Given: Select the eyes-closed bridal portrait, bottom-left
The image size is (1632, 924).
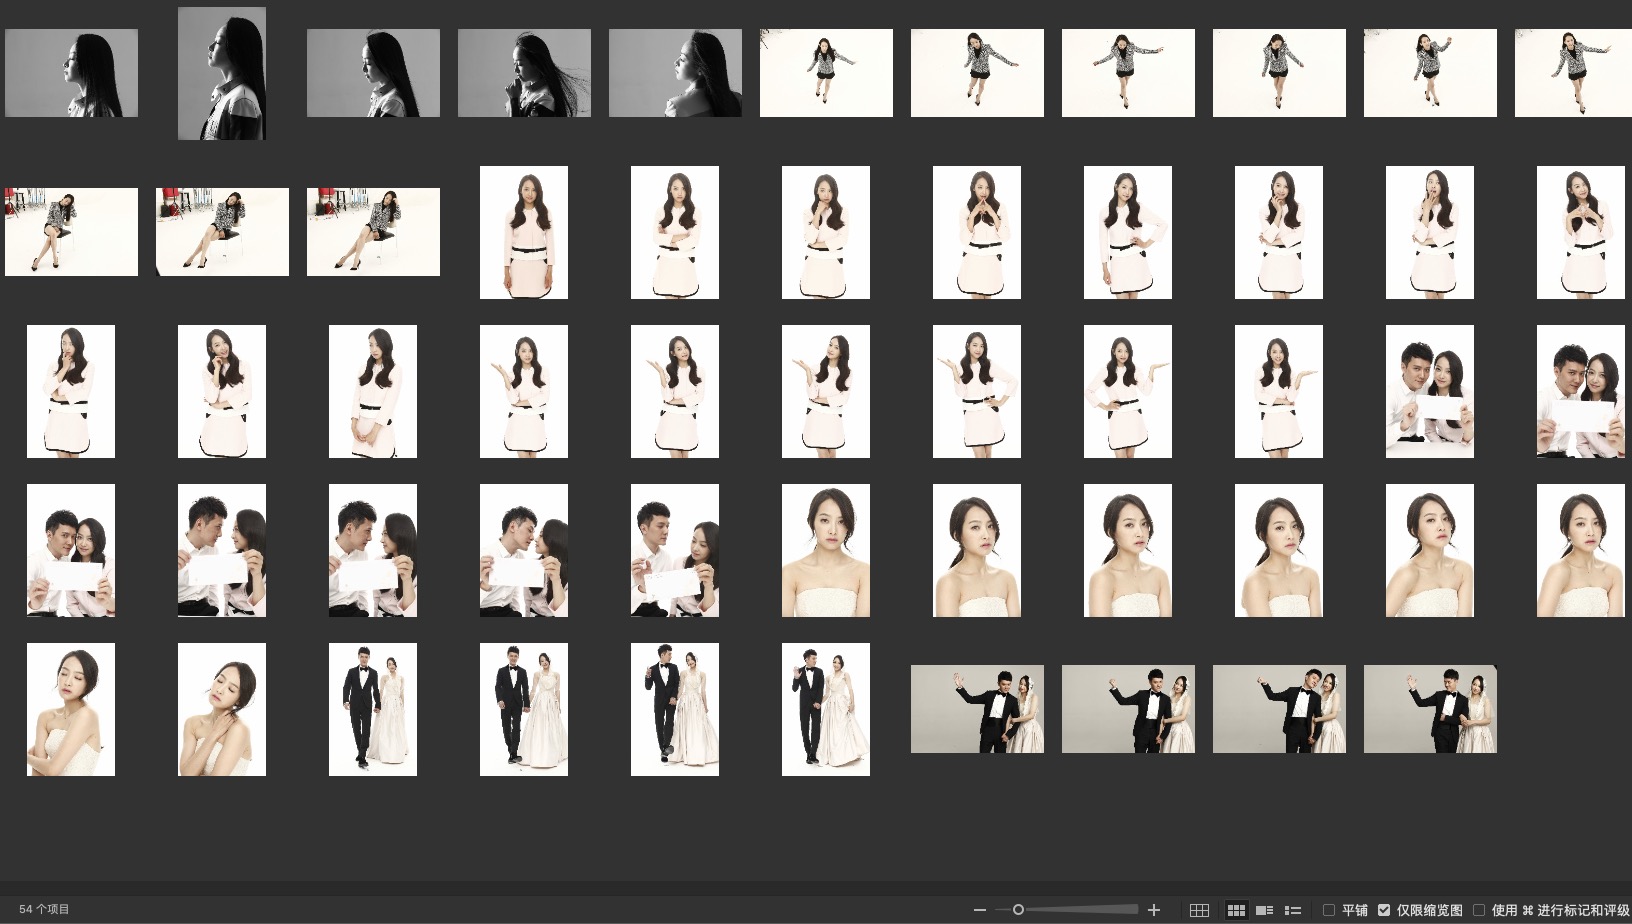Looking at the screenshot, I should 71,709.
